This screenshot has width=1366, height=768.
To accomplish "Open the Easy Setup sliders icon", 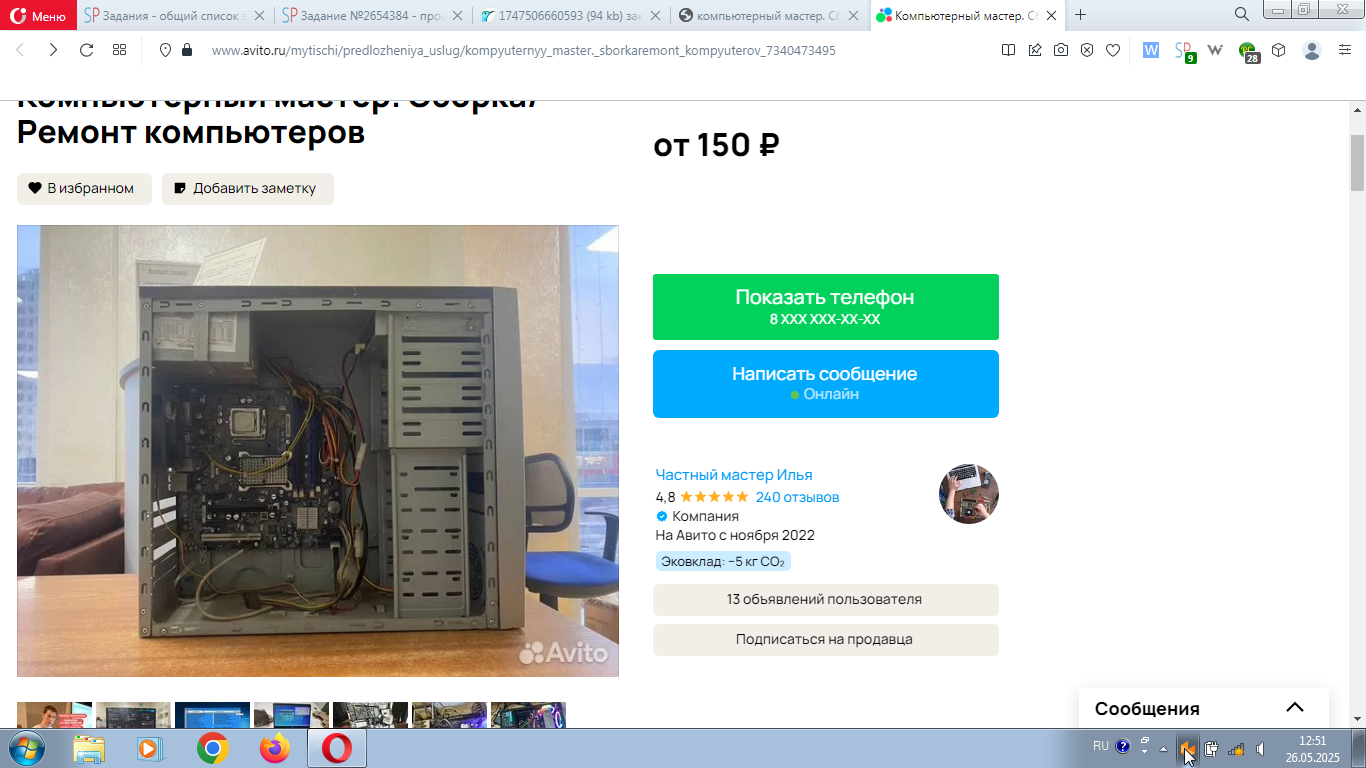I will (x=1345, y=50).
